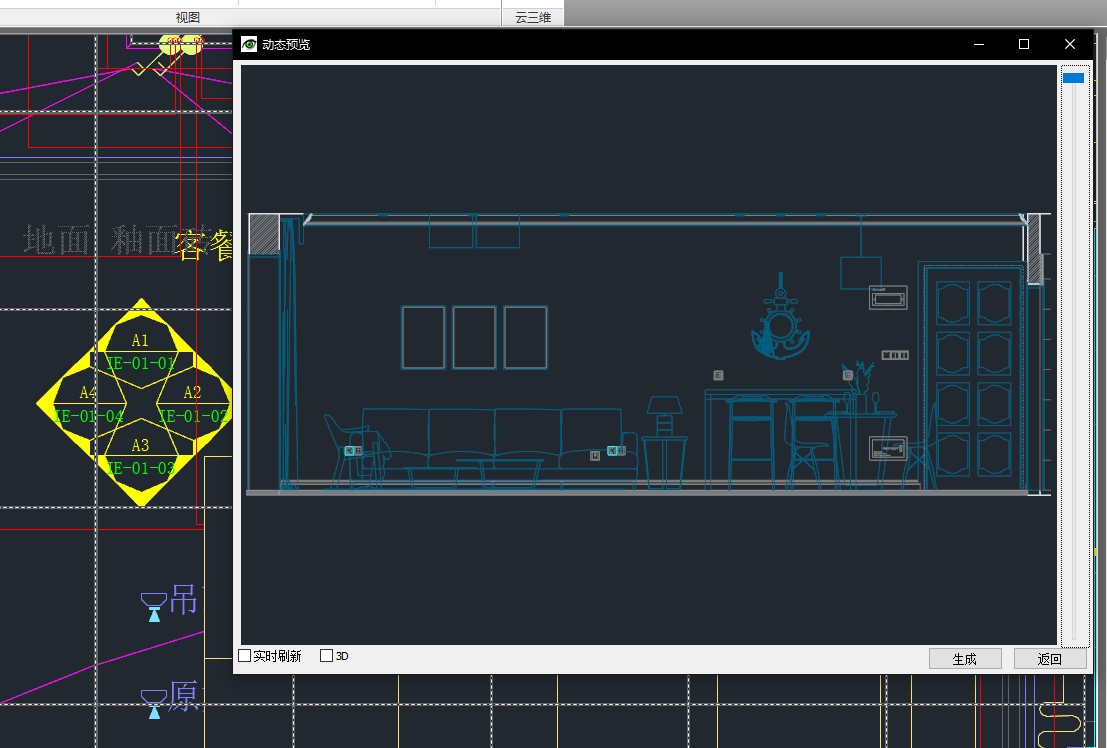Click the anchor wall decoration in the preview
1107x748 pixels.
(780, 317)
